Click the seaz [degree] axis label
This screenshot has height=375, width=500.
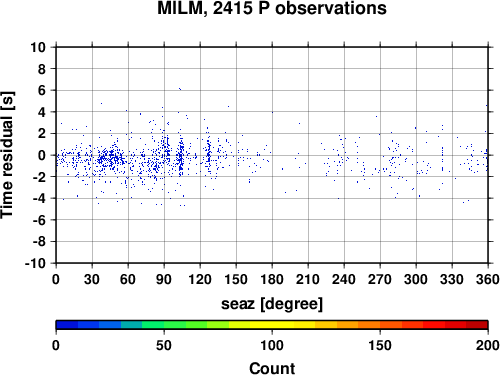click(272, 304)
